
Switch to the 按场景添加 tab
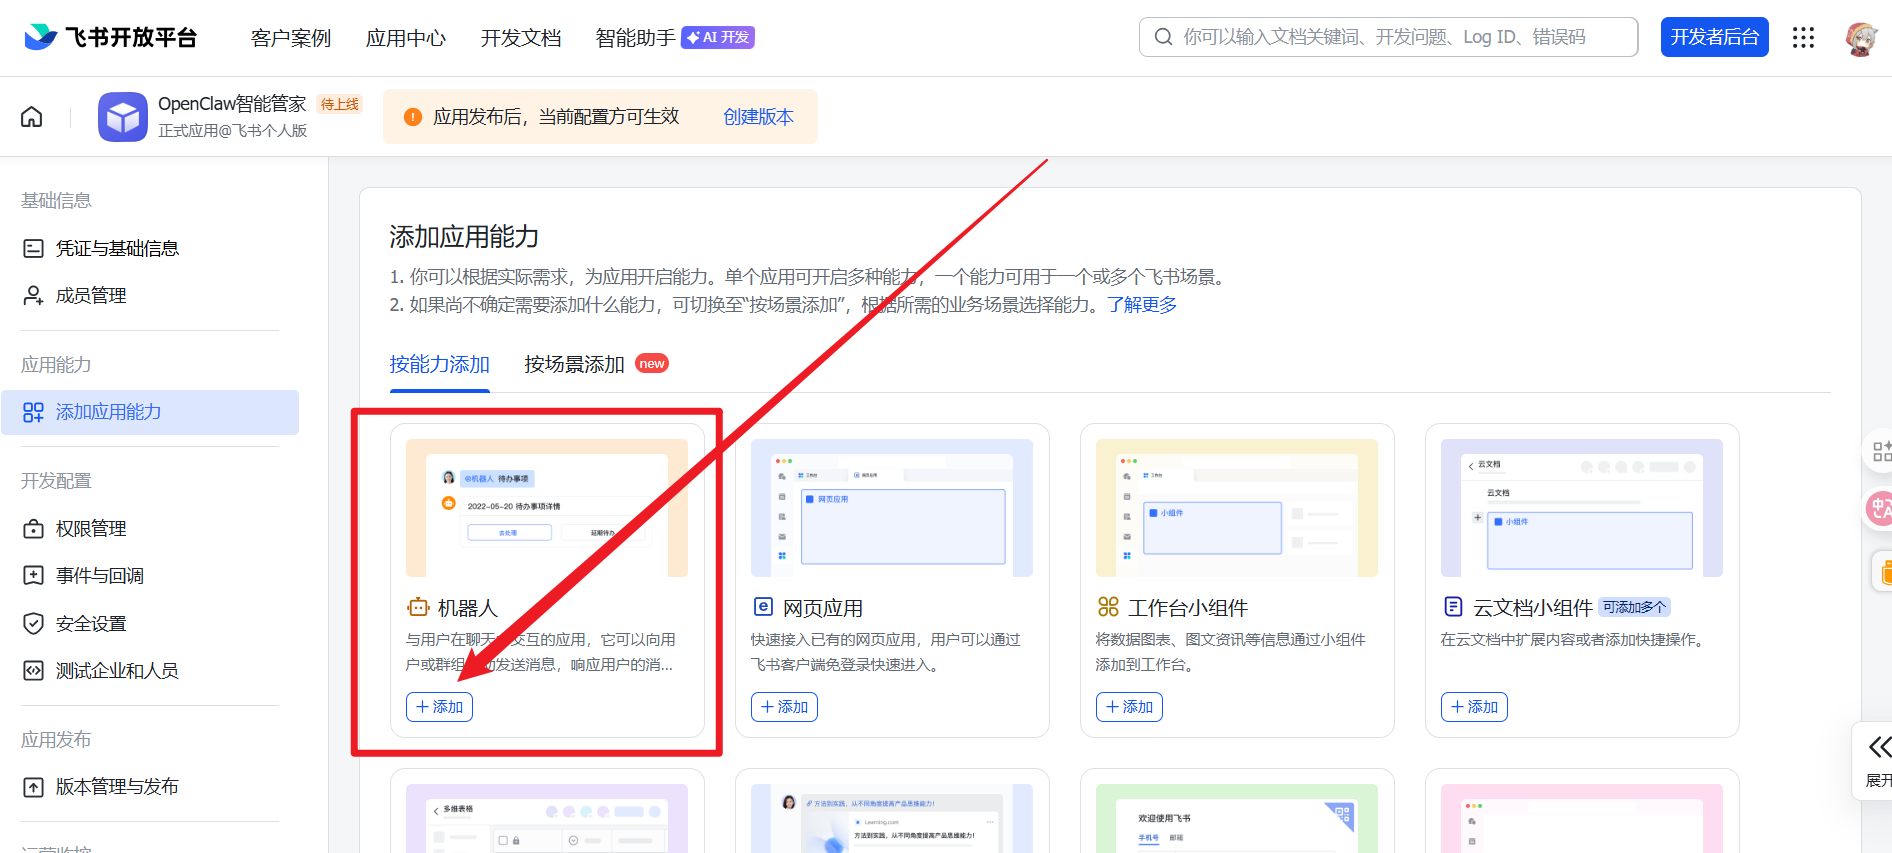[574, 364]
